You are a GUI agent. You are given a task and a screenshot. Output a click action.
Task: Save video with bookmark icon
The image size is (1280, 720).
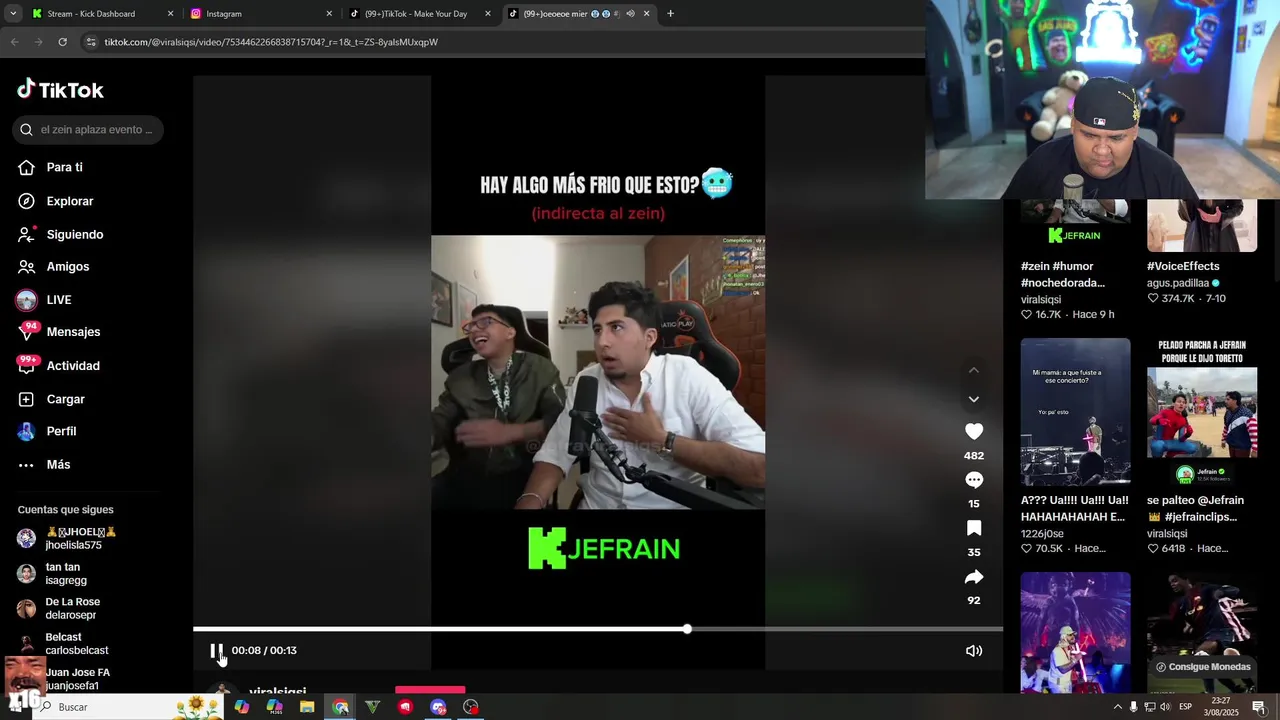tap(974, 528)
